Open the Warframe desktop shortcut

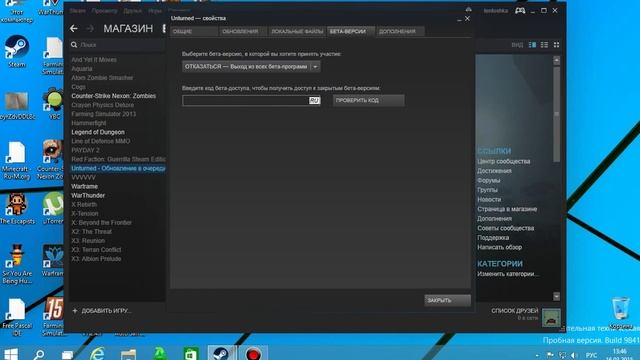click(x=53, y=260)
